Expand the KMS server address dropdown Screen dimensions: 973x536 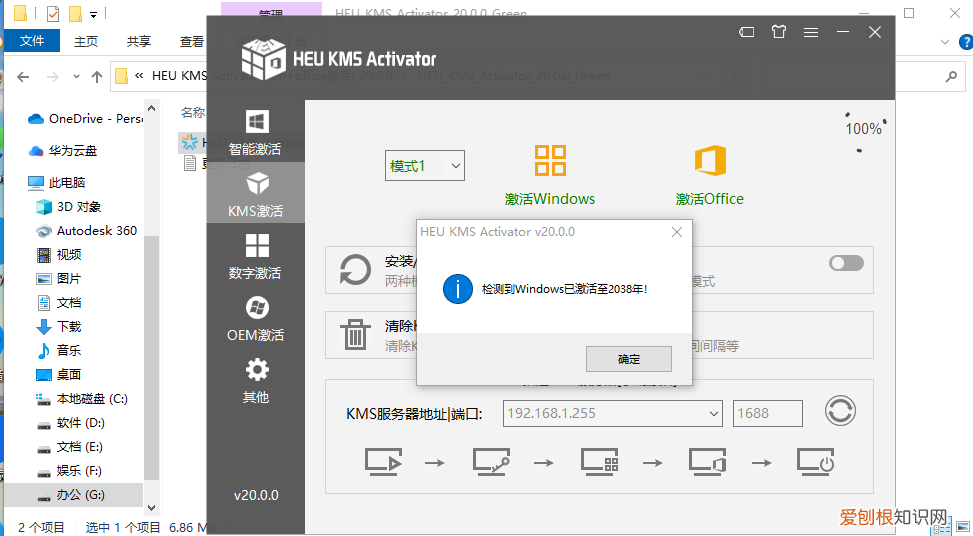tap(714, 413)
